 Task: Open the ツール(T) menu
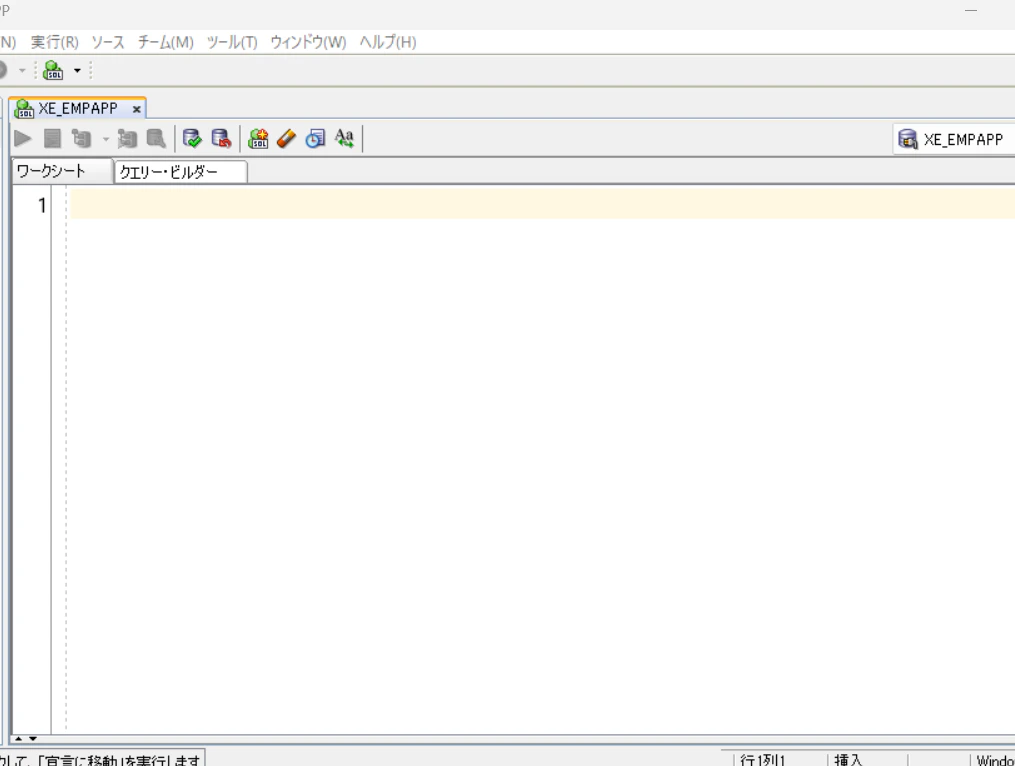point(232,42)
